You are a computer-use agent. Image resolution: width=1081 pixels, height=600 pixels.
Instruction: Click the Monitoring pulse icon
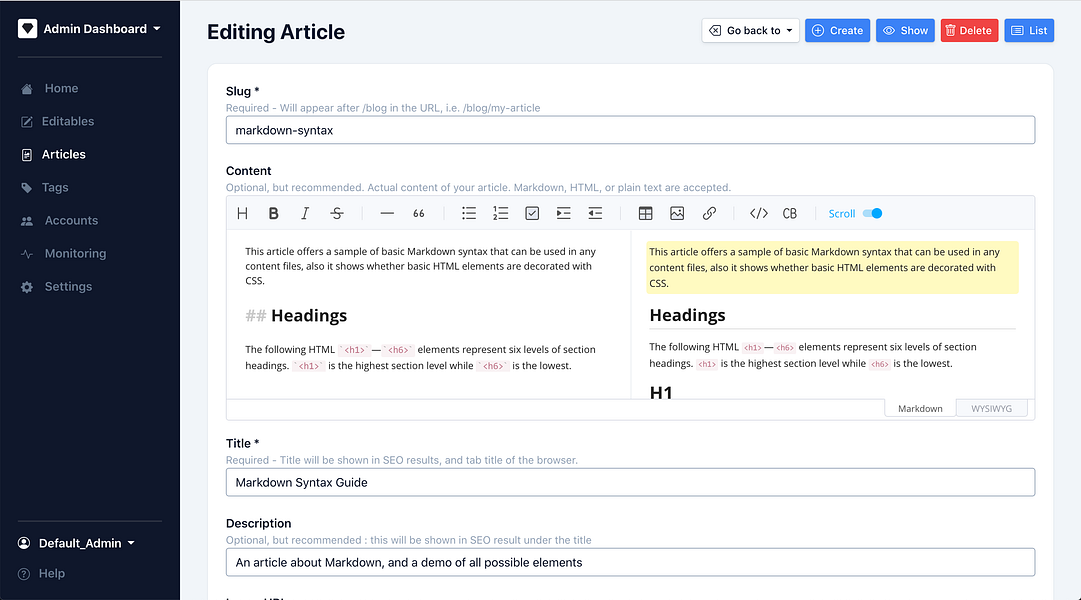click(x=27, y=254)
